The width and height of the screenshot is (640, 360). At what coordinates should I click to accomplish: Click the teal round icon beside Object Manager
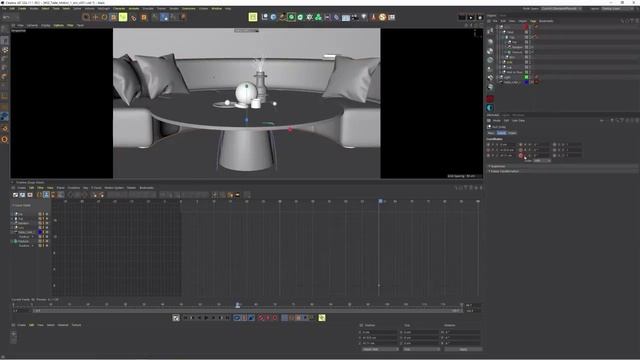pyautogui.click(x=490, y=108)
